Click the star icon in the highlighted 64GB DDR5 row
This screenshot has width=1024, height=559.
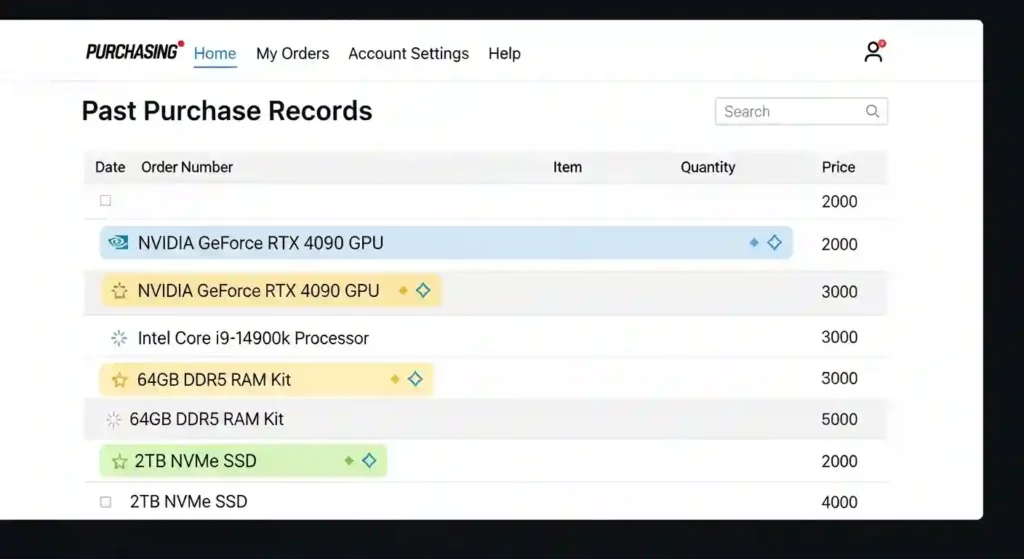(120, 379)
